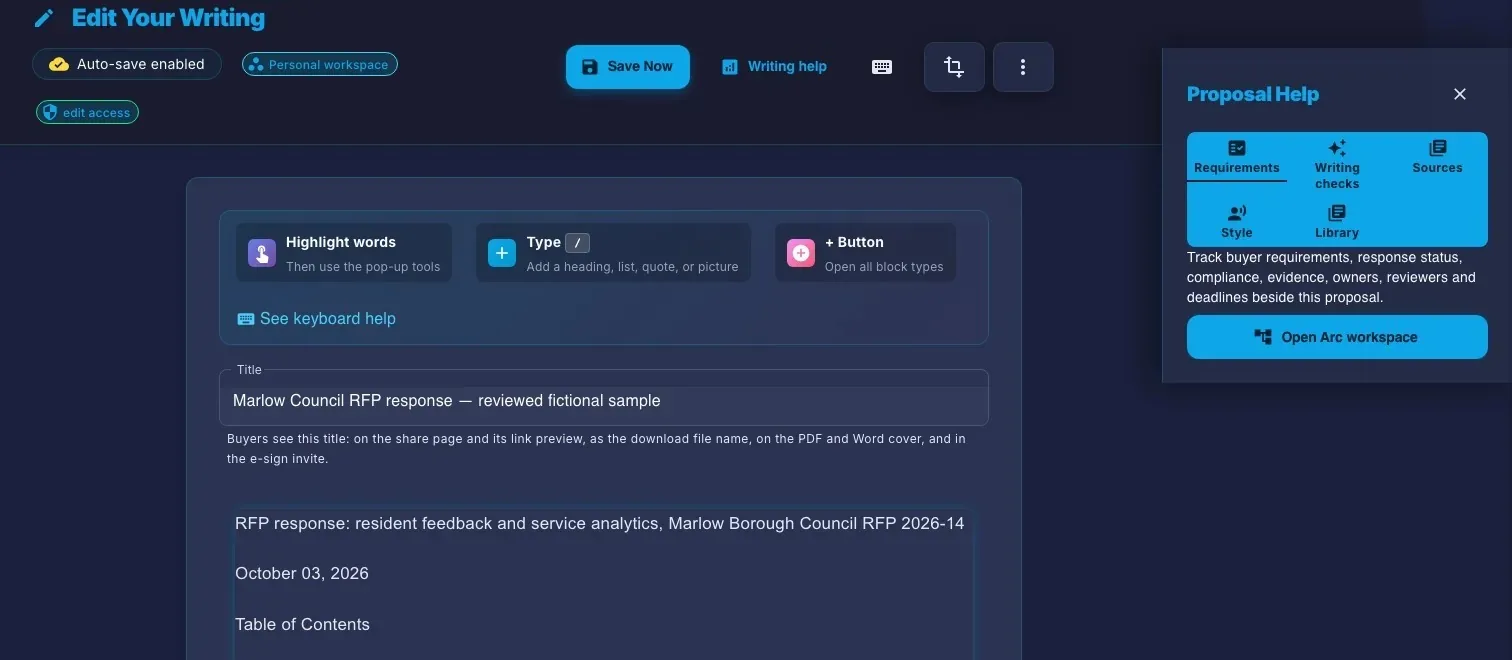Click the 'Then use the pop-up tools' text
Screen dimensions: 1512x660
click(x=363, y=267)
